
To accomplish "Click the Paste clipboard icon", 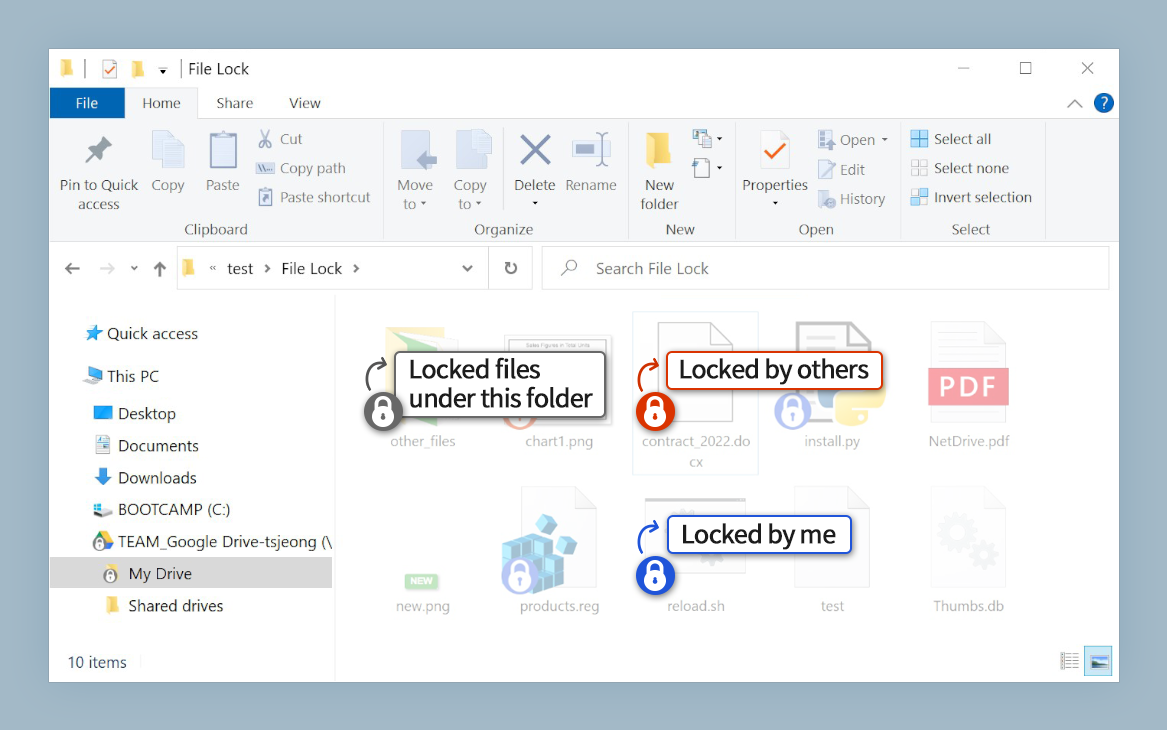I will coord(222,152).
